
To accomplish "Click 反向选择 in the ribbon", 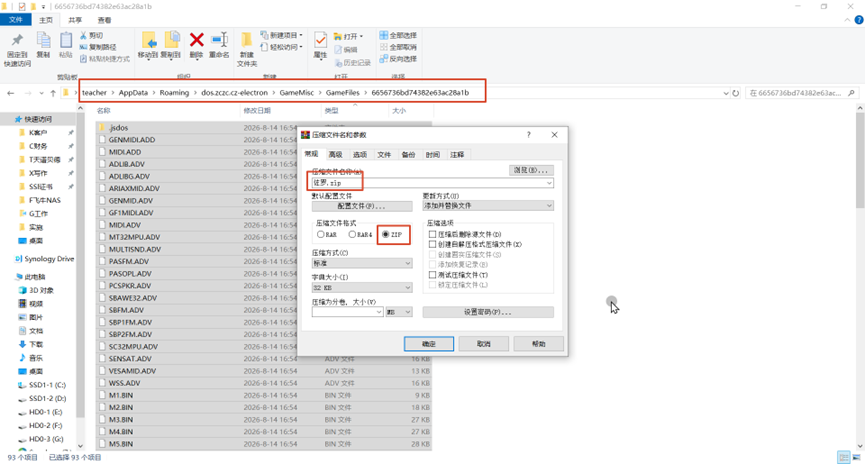I will 398,58.
